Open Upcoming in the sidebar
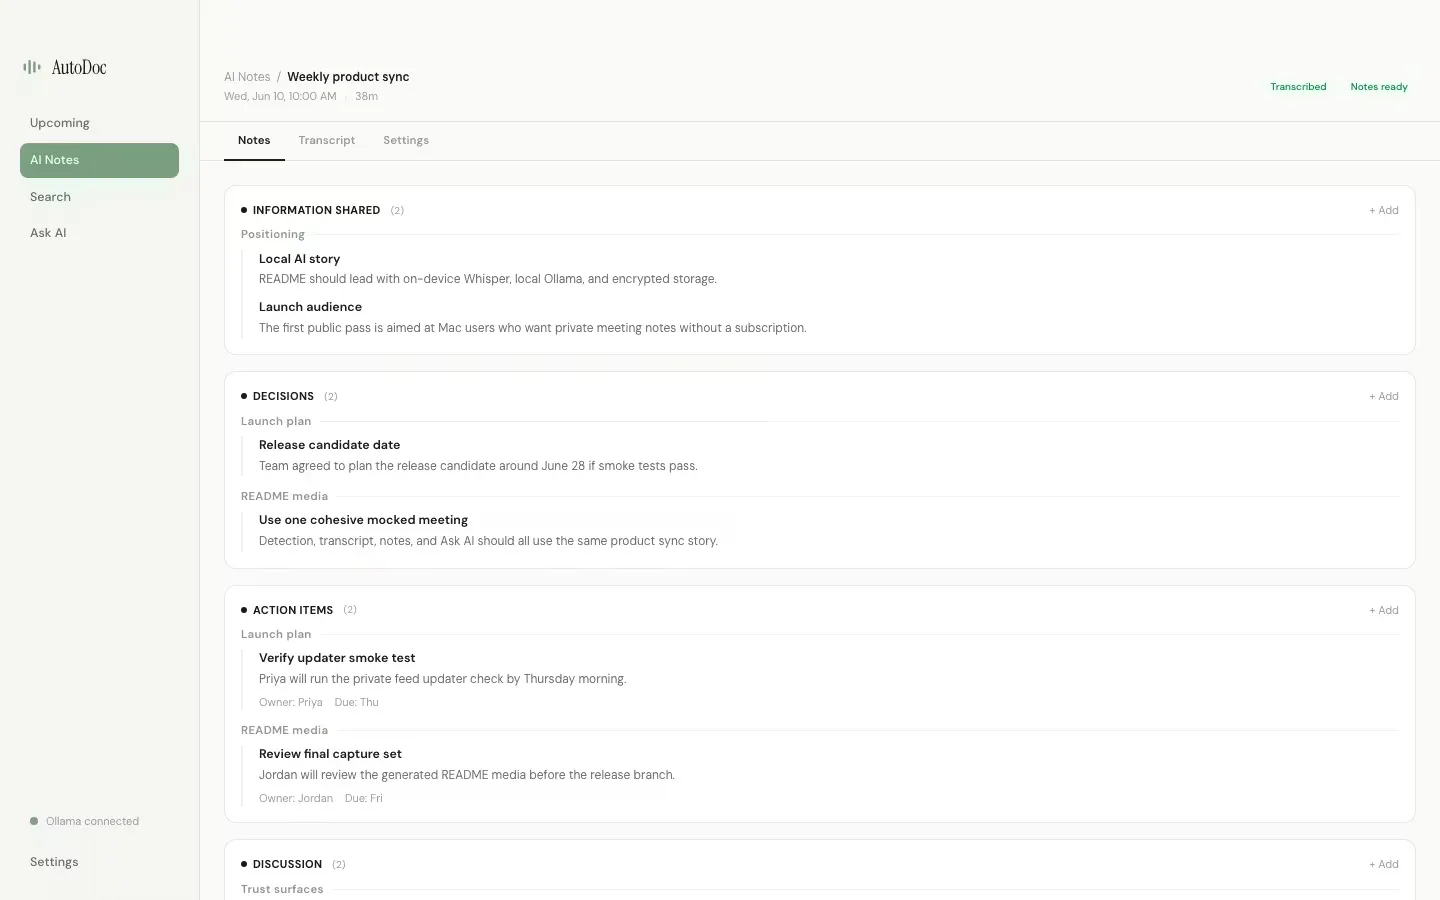The image size is (1440, 900). [x=99, y=123]
